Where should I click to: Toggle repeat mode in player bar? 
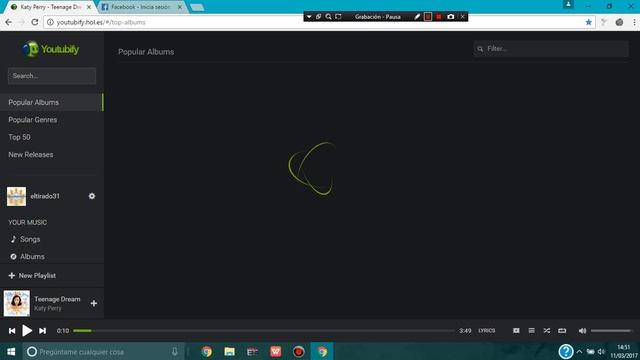tap(562, 331)
